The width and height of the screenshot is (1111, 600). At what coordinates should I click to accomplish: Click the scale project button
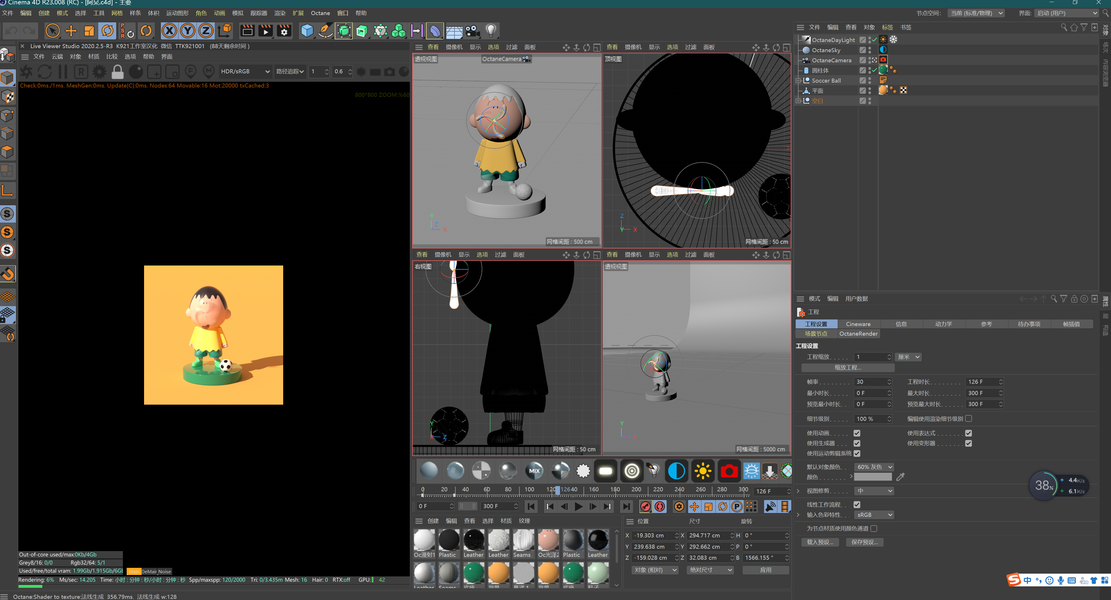click(847, 368)
